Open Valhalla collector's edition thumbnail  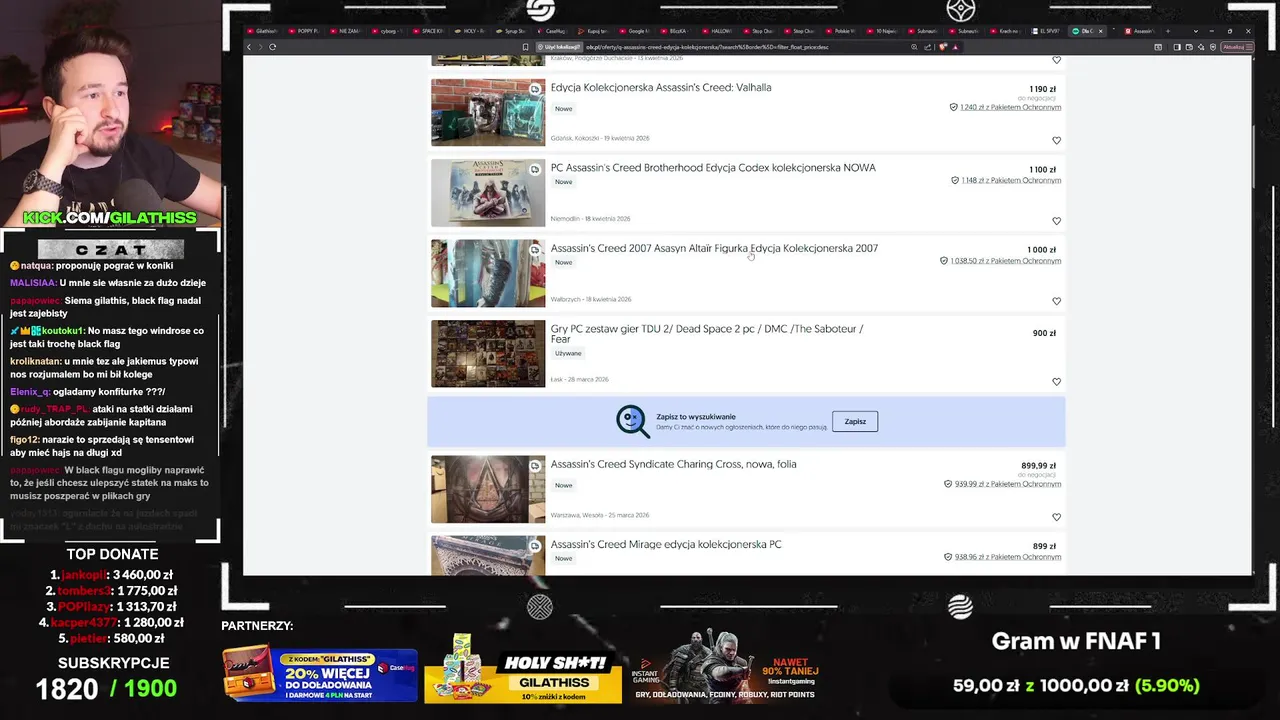pyautogui.click(x=488, y=113)
